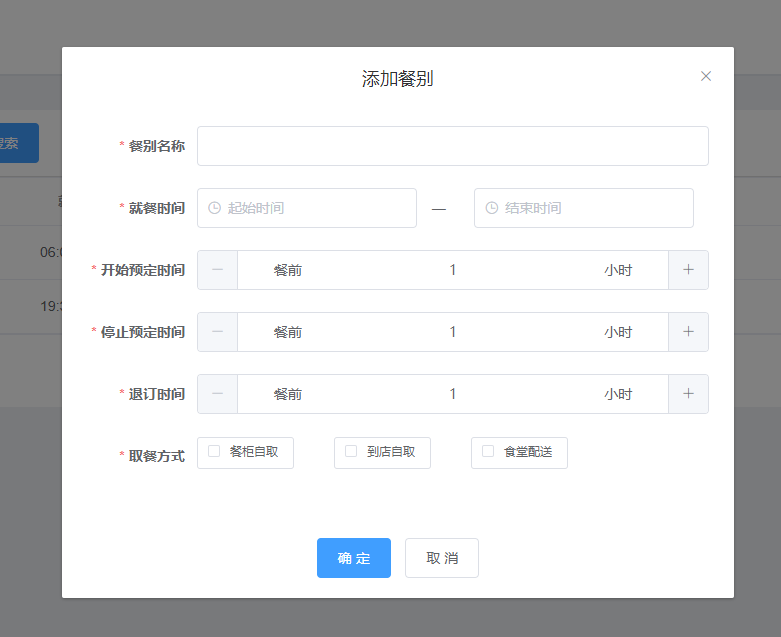
Task: Tick the 食堂配送 checkbox
Action: point(488,451)
